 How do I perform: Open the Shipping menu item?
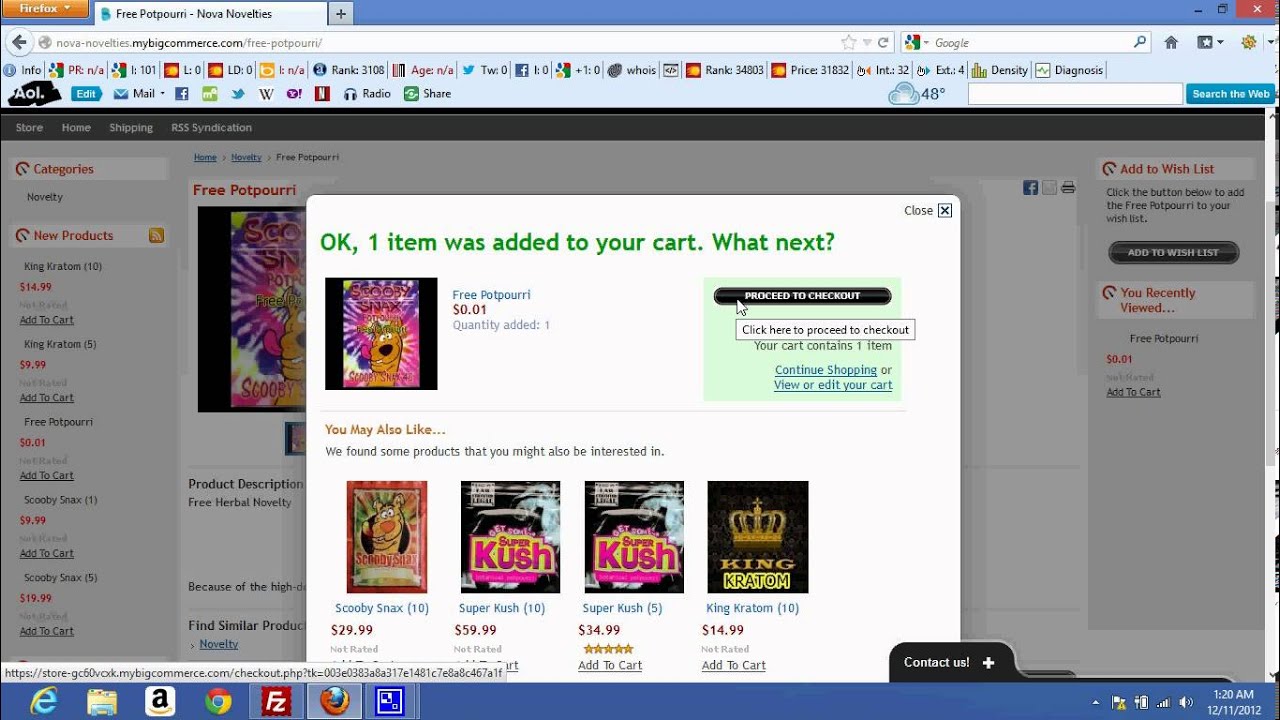131,128
